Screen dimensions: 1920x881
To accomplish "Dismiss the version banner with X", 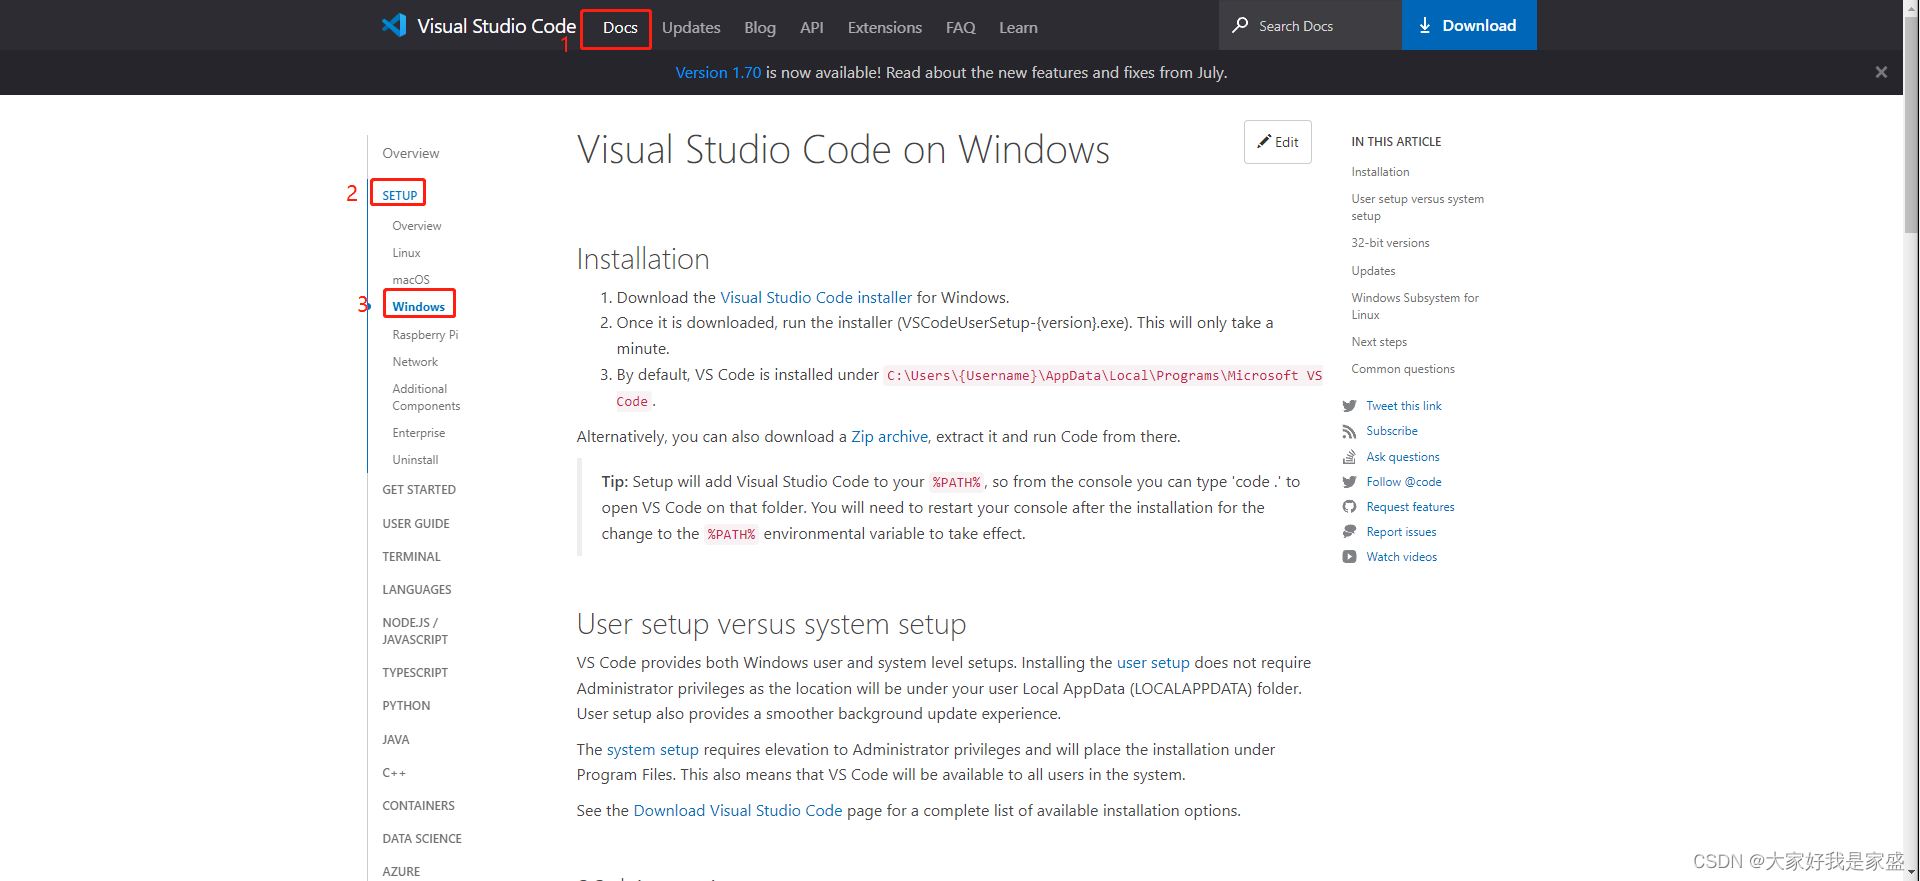I will pyautogui.click(x=1881, y=72).
